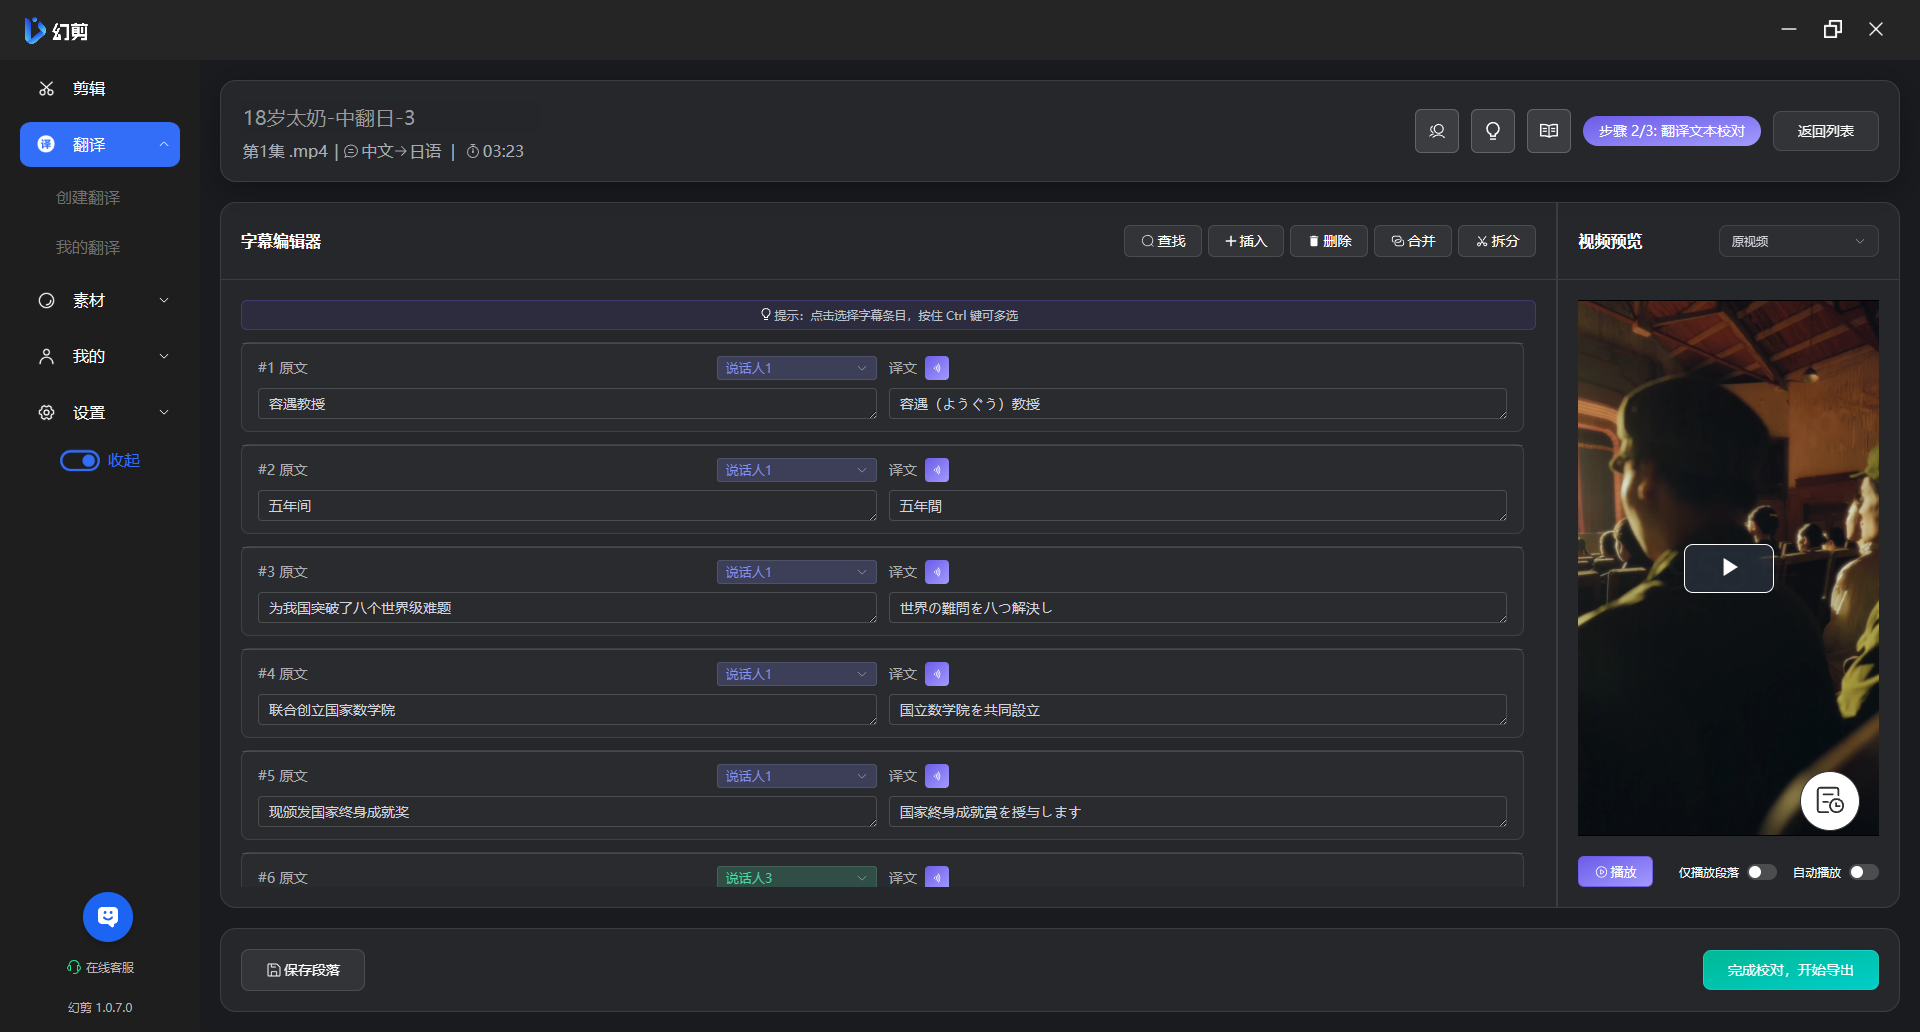The height and width of the screenshot is (1032, 1920).
Task: Open speaker dropdown for subtitle #2
Action: (796, 470)
